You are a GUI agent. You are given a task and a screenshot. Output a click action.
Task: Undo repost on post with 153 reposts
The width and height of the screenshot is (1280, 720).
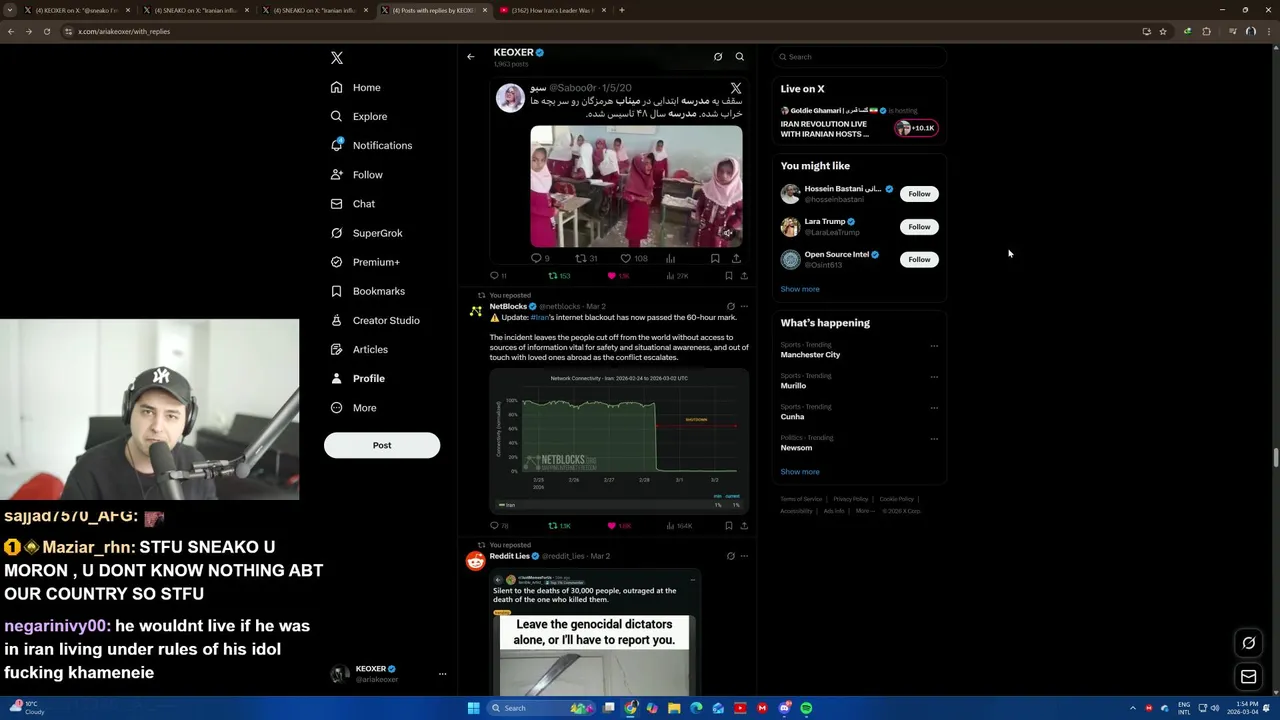pyautogui.click(x=559, y=276)
